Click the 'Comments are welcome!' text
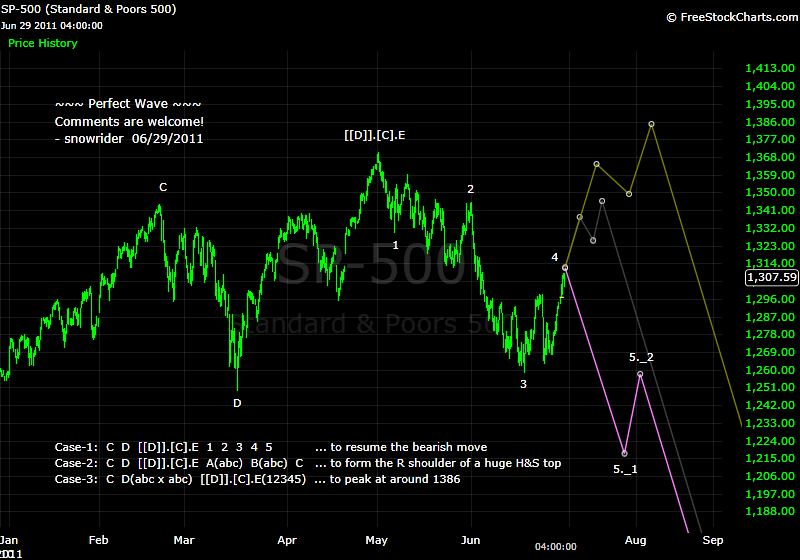The height and width of the screenshot is (560, 800). coord(129,122)
